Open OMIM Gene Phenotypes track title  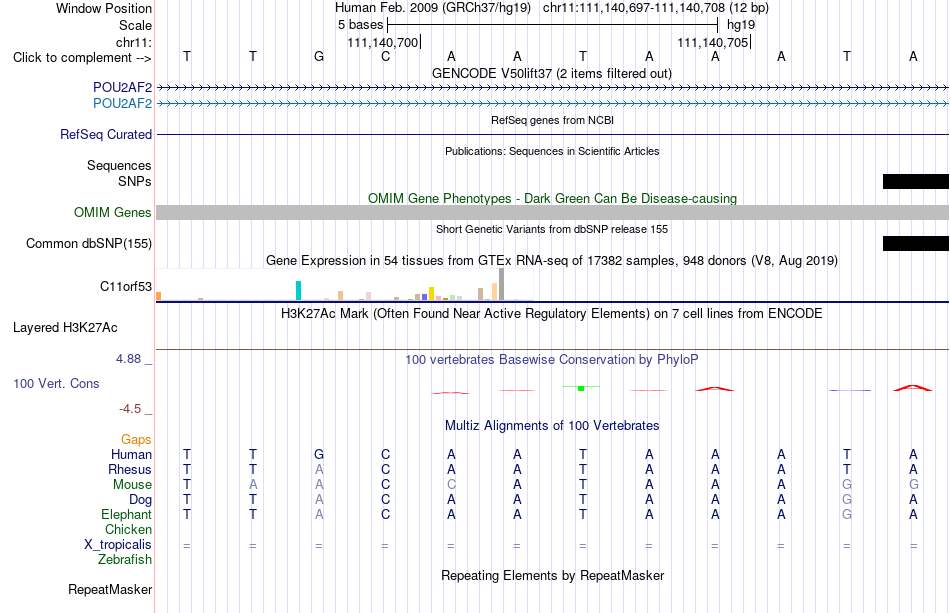[553, 199]
